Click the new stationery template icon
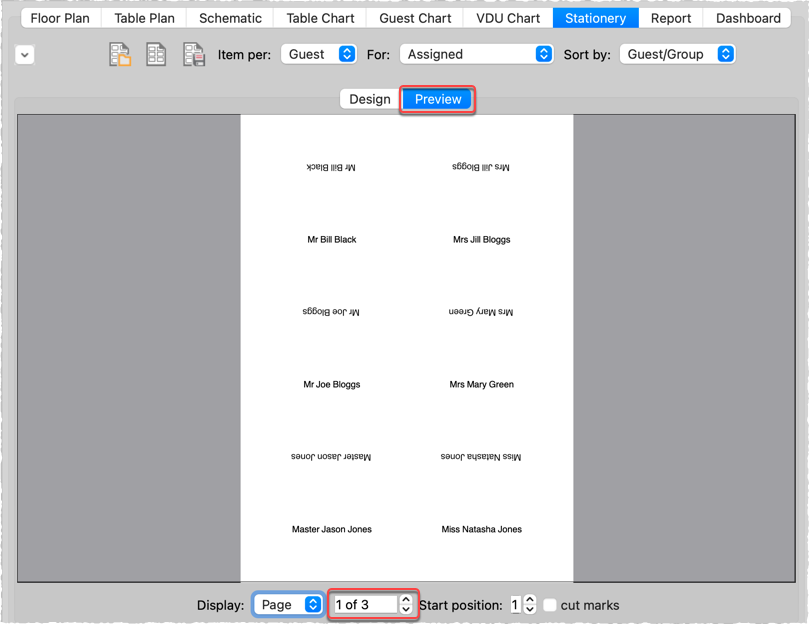The width and height of the screenshot is (809, 624). click(x=156, y=54)
